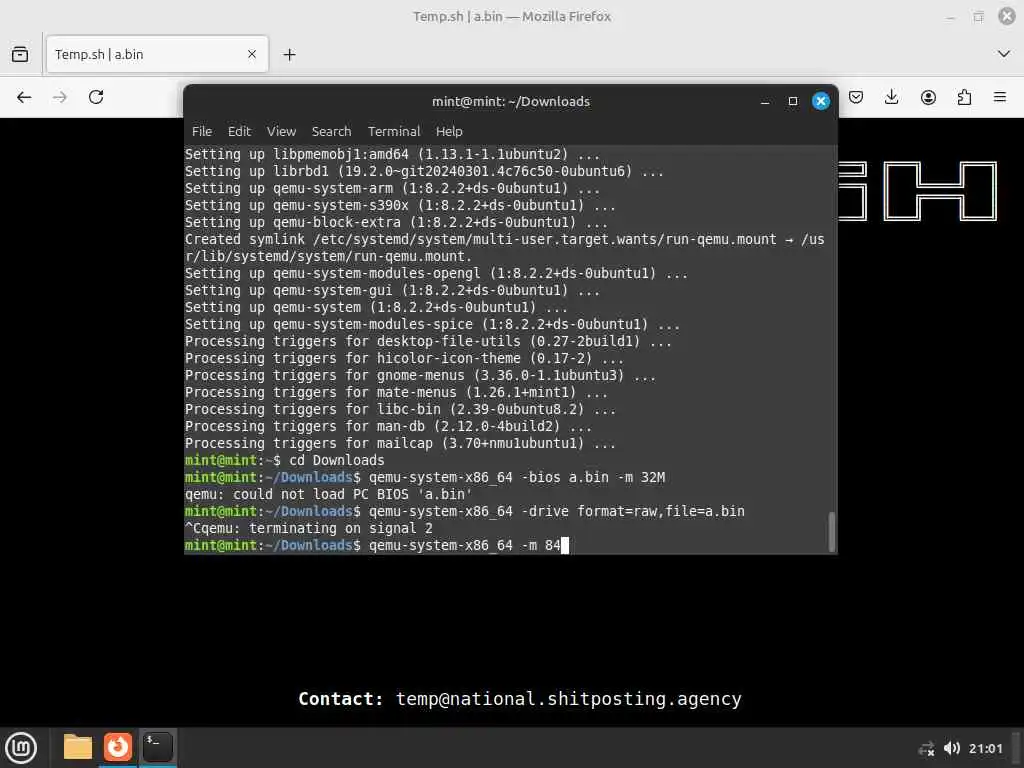Minimize the terminal window
1024x768 pixels.
pyautogui.click(x=765, y=101)
